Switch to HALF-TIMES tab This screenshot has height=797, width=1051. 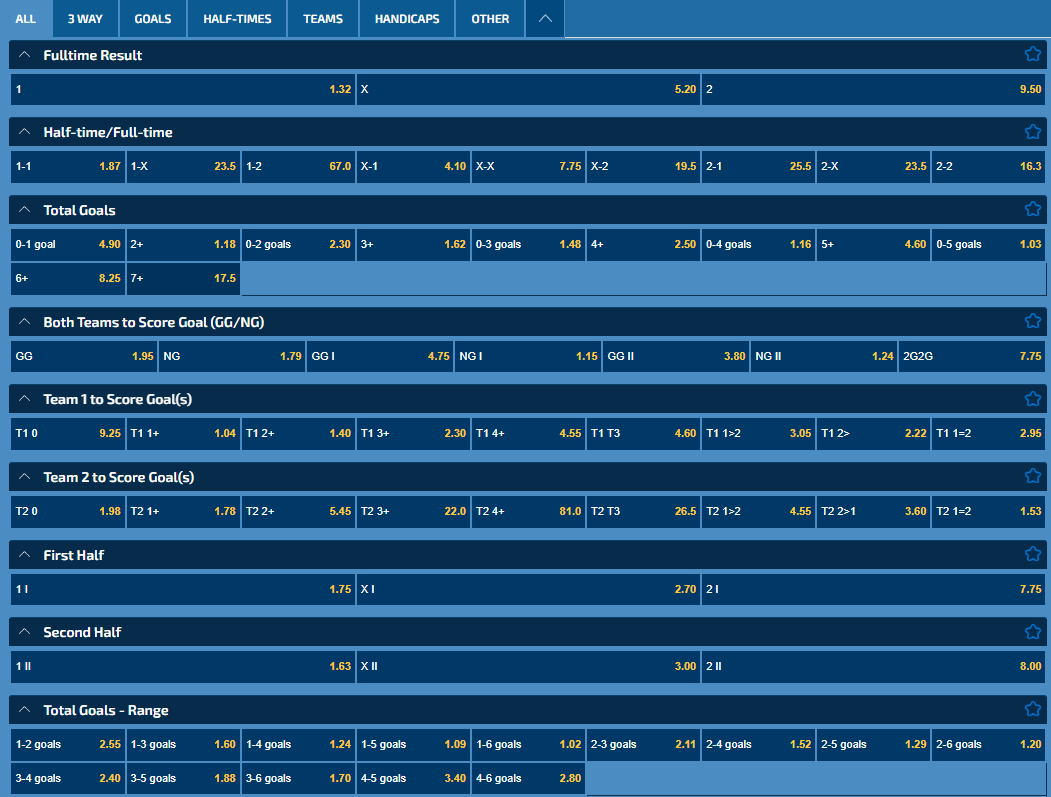[237, 19]
